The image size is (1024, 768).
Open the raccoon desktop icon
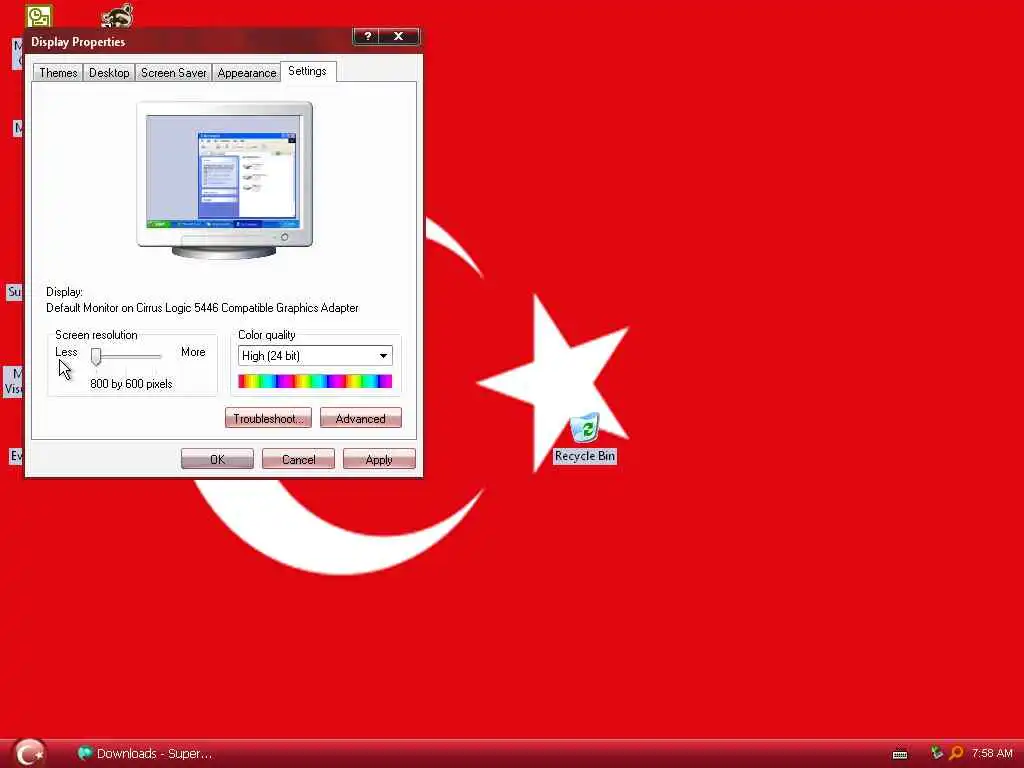118,16
